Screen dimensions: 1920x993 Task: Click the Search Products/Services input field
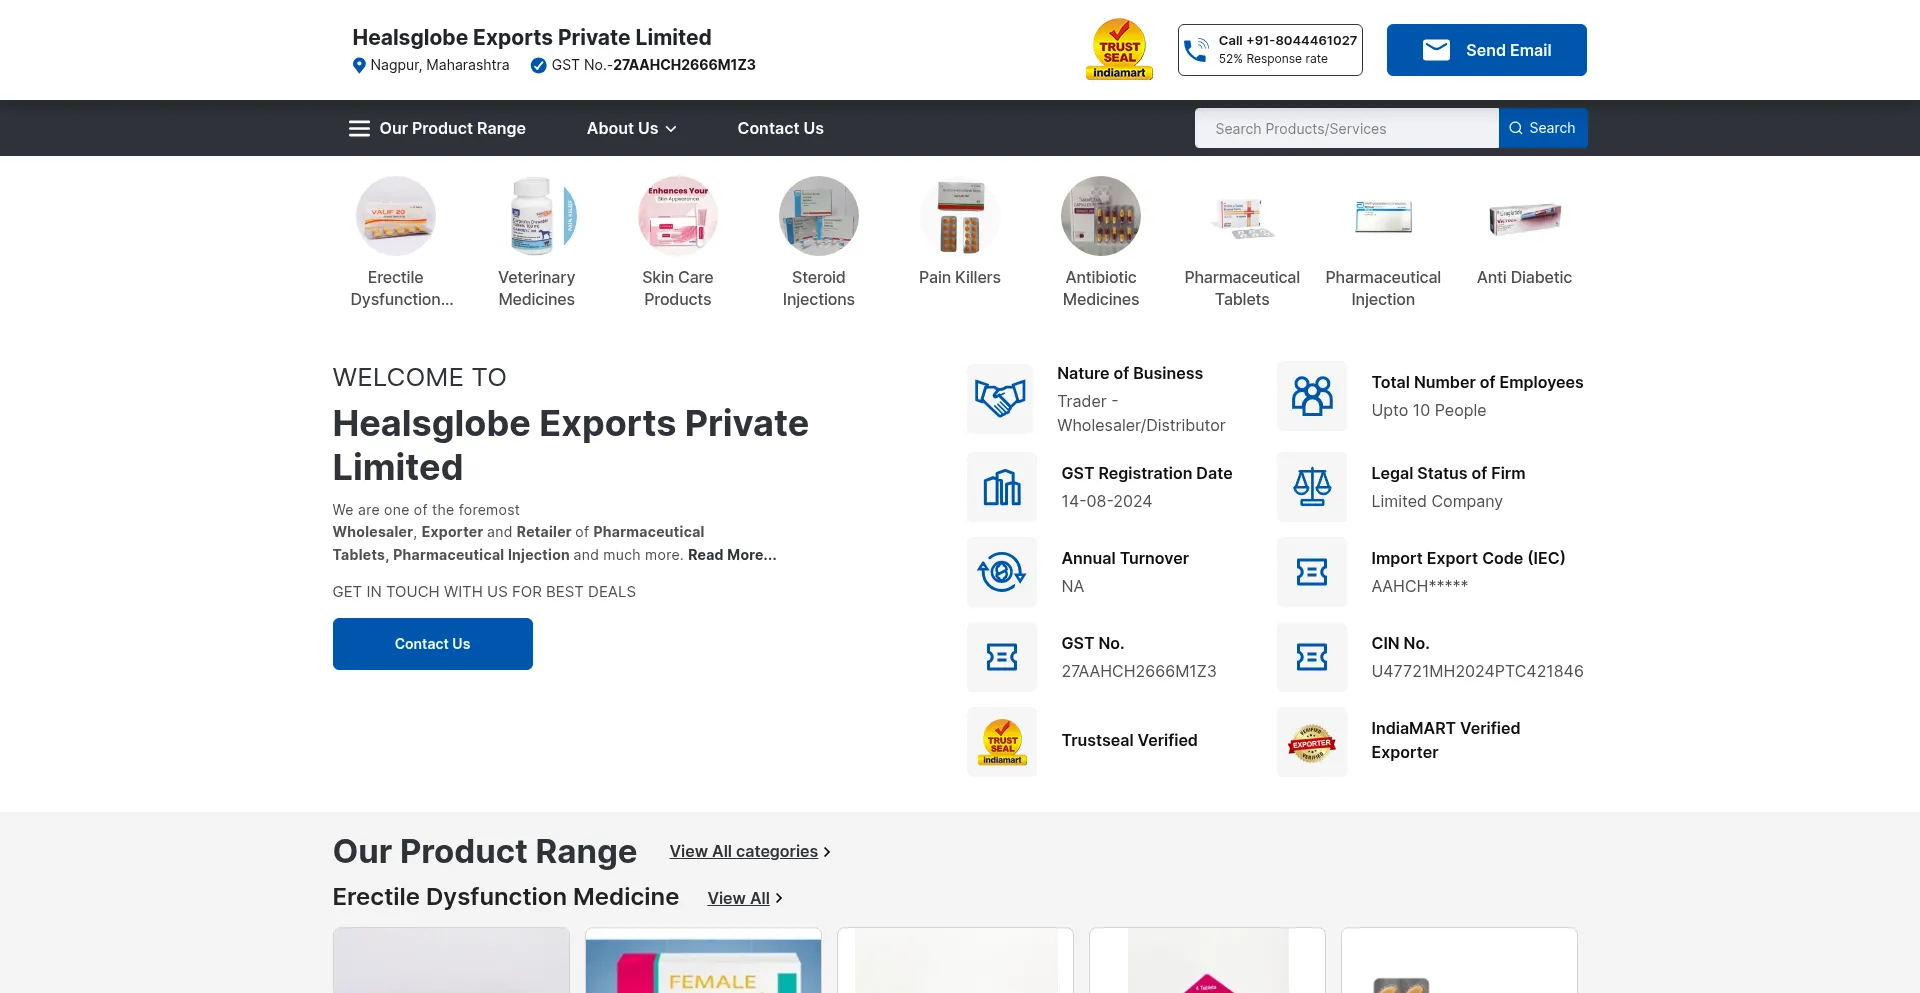[1346, 128]
